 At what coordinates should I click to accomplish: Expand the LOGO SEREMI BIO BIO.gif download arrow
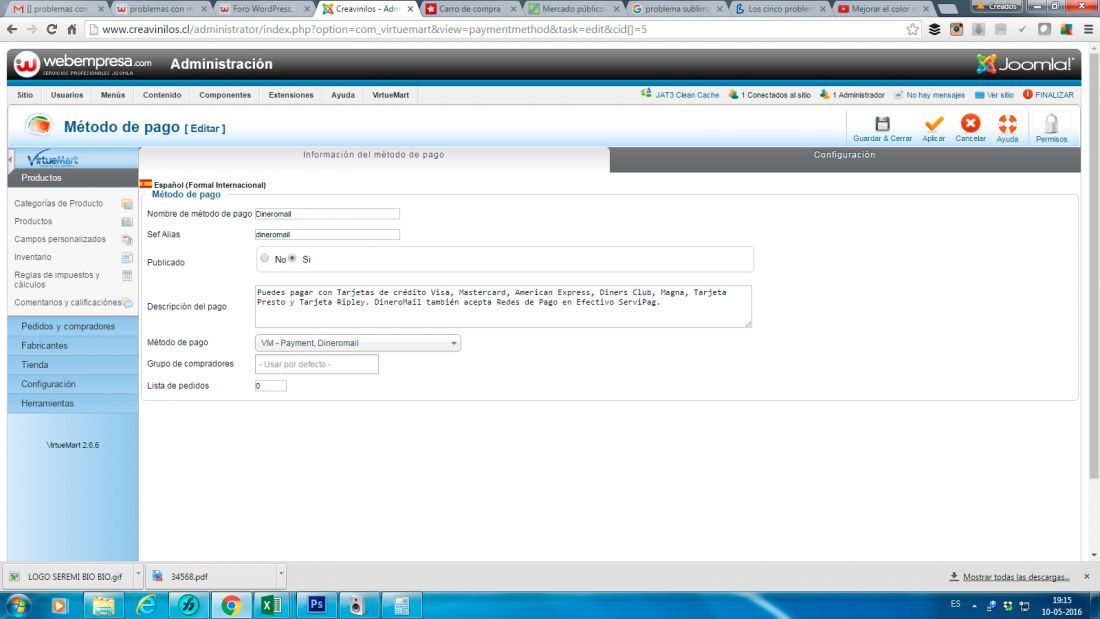click(x=138, y=574)
